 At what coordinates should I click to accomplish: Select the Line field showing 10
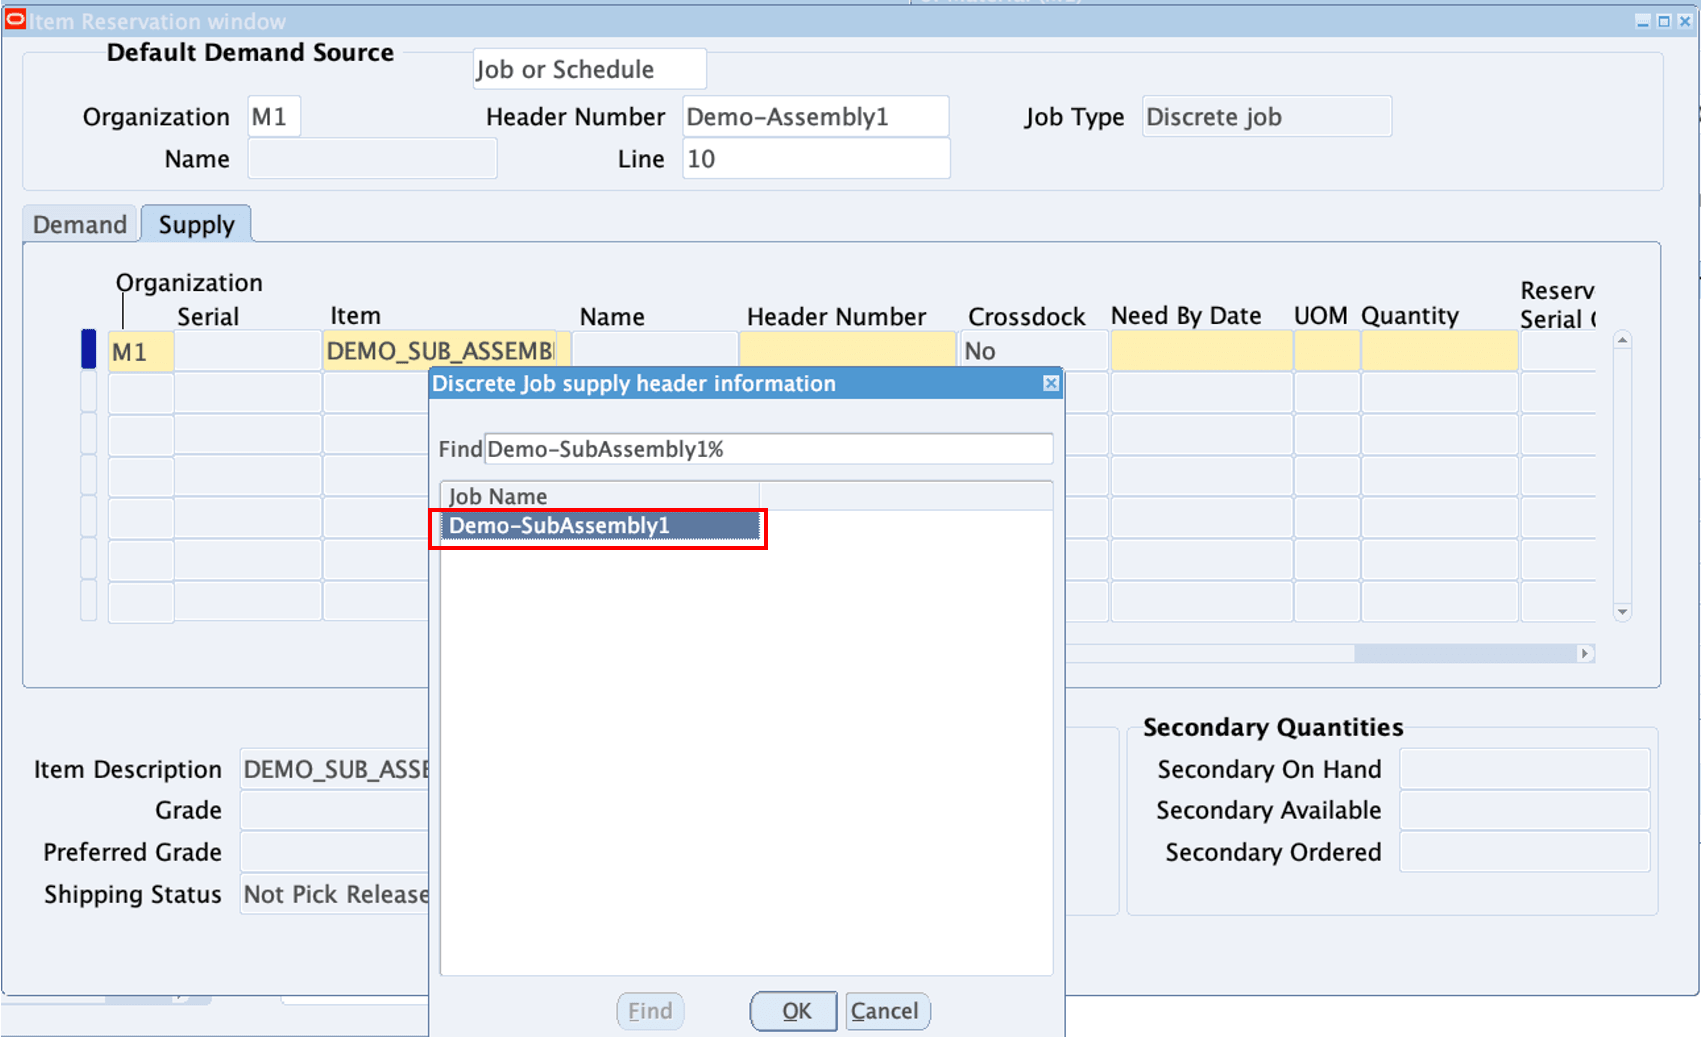815,158
